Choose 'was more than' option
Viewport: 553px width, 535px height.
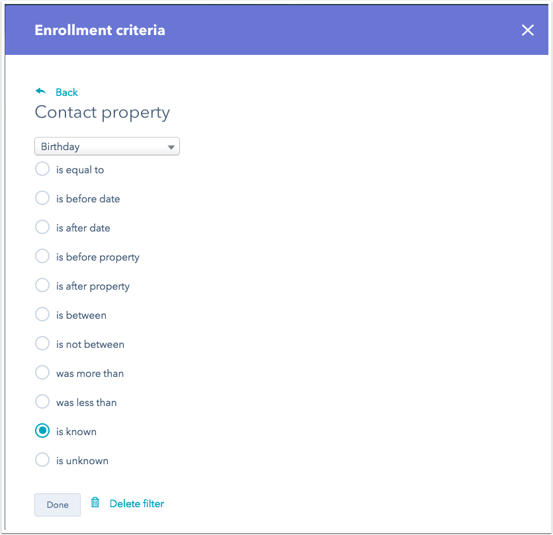click(x=42, y=372)
